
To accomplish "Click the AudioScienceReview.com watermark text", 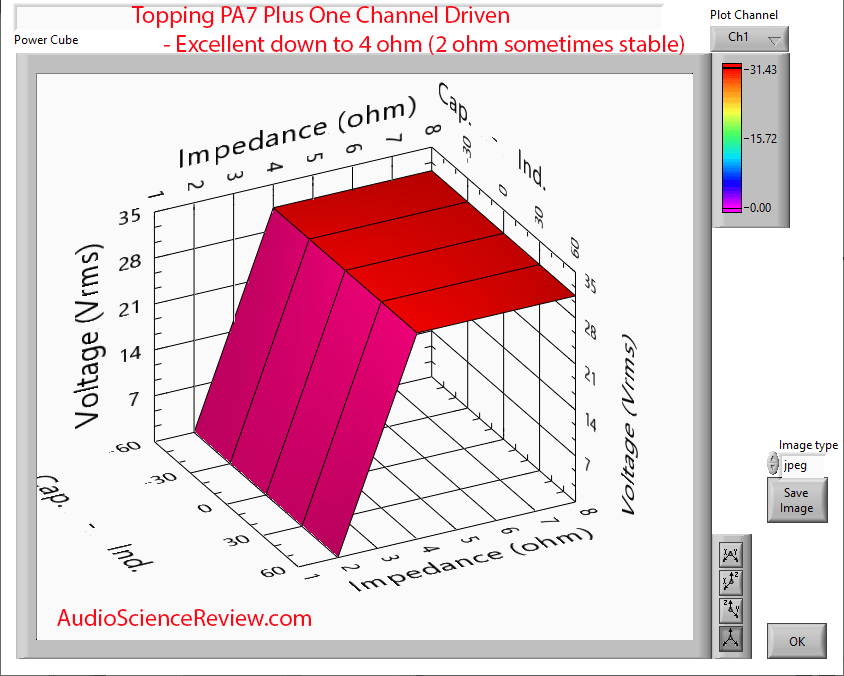I will [185, 618].
